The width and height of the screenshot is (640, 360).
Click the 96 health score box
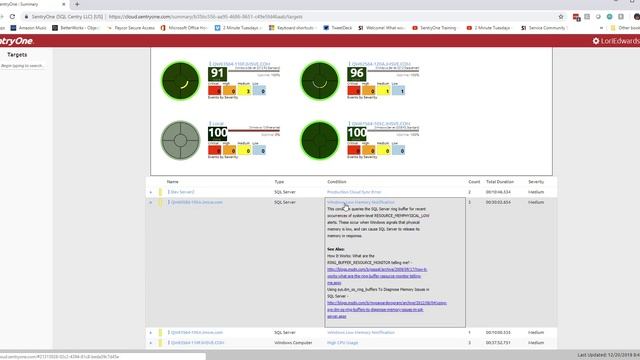pyautogui.click(x=357, y=74)
